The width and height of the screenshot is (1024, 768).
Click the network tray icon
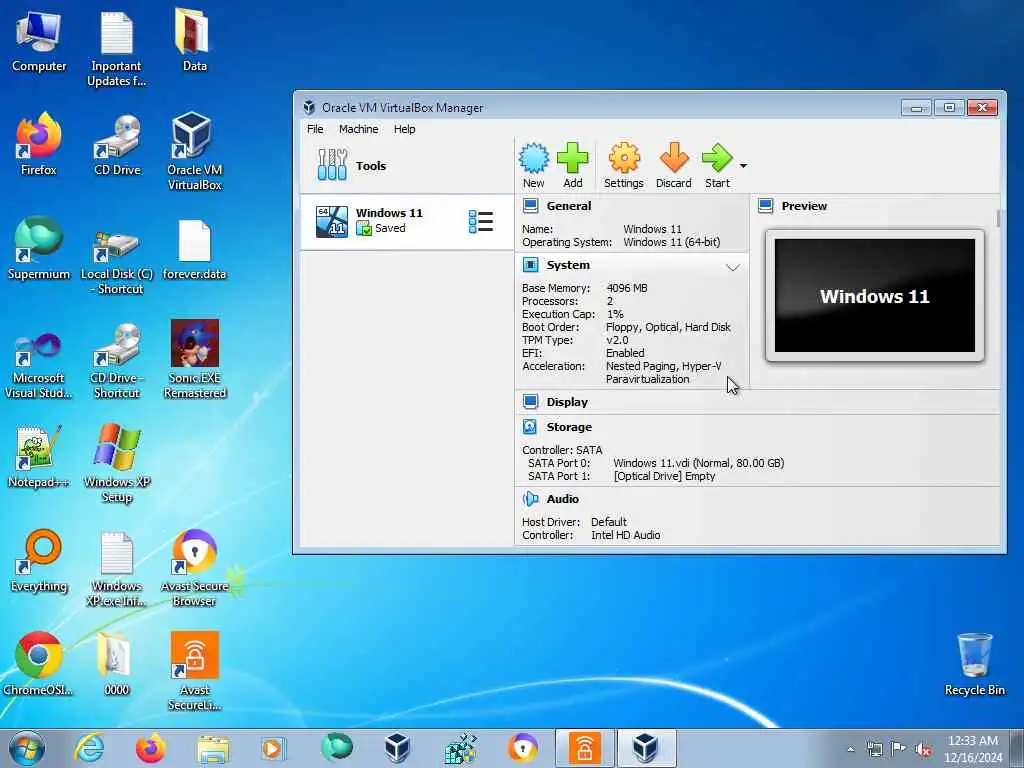coord(874,749)
